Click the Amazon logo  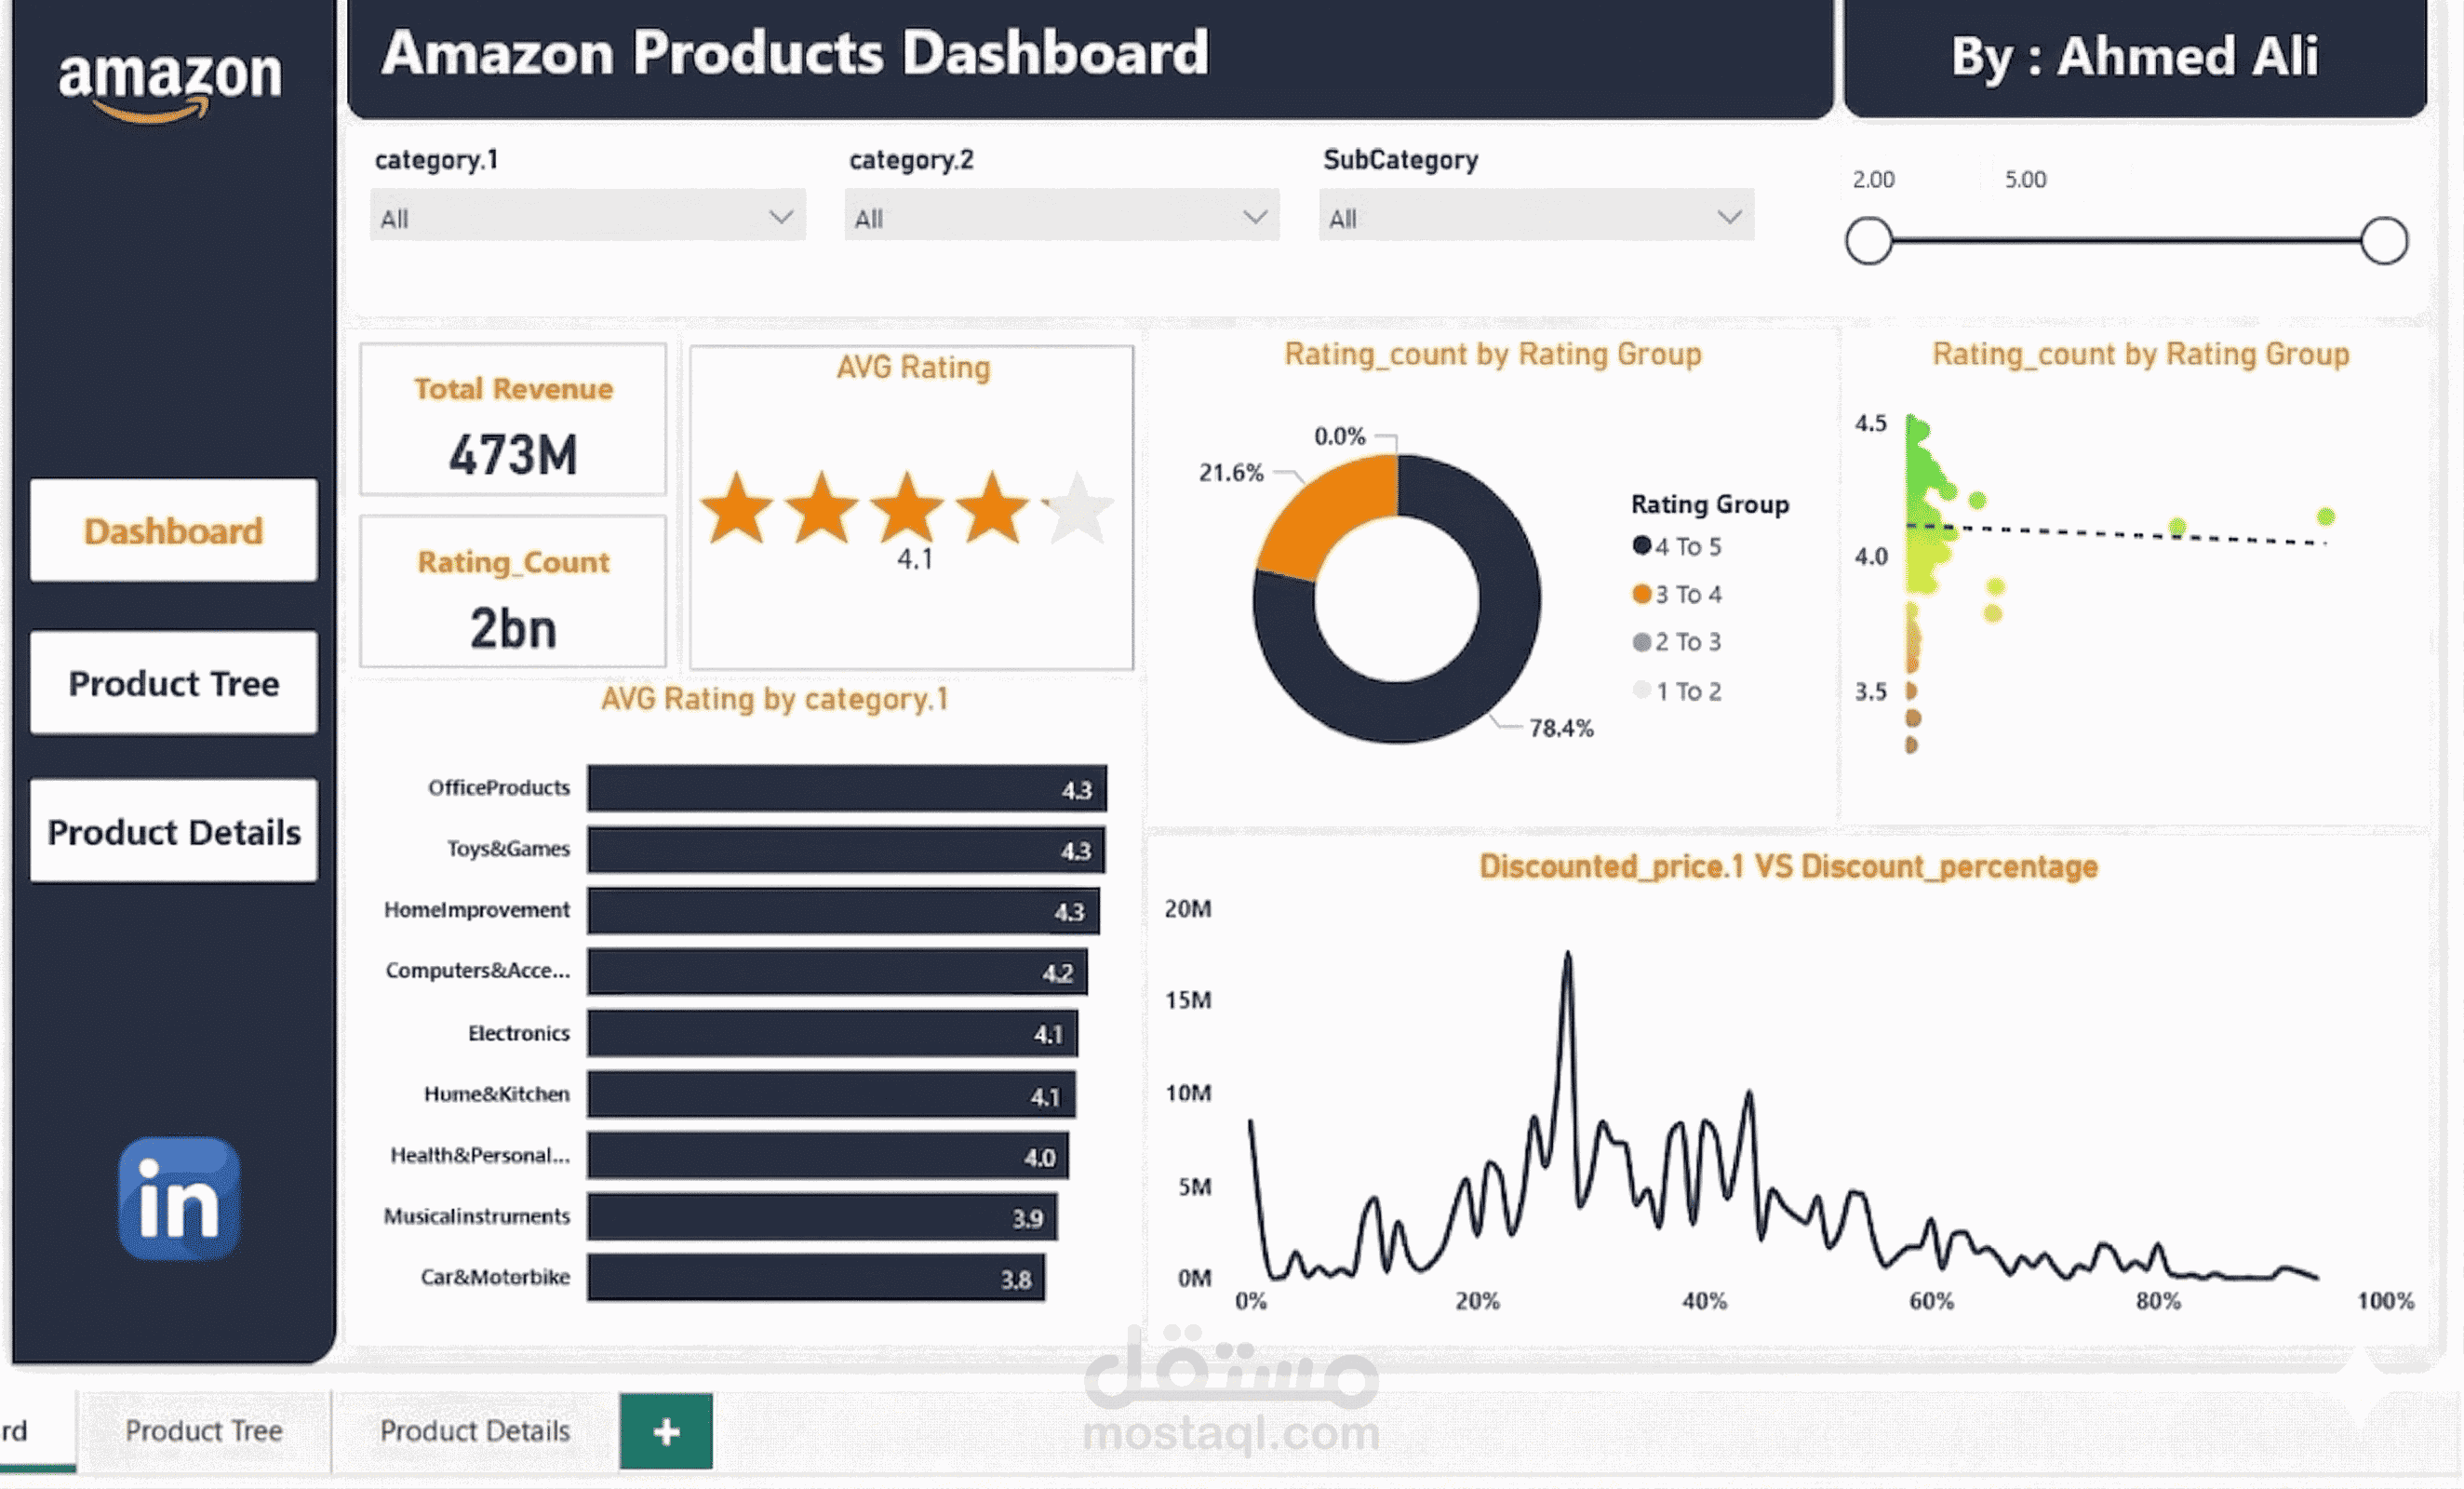[170, 82]
